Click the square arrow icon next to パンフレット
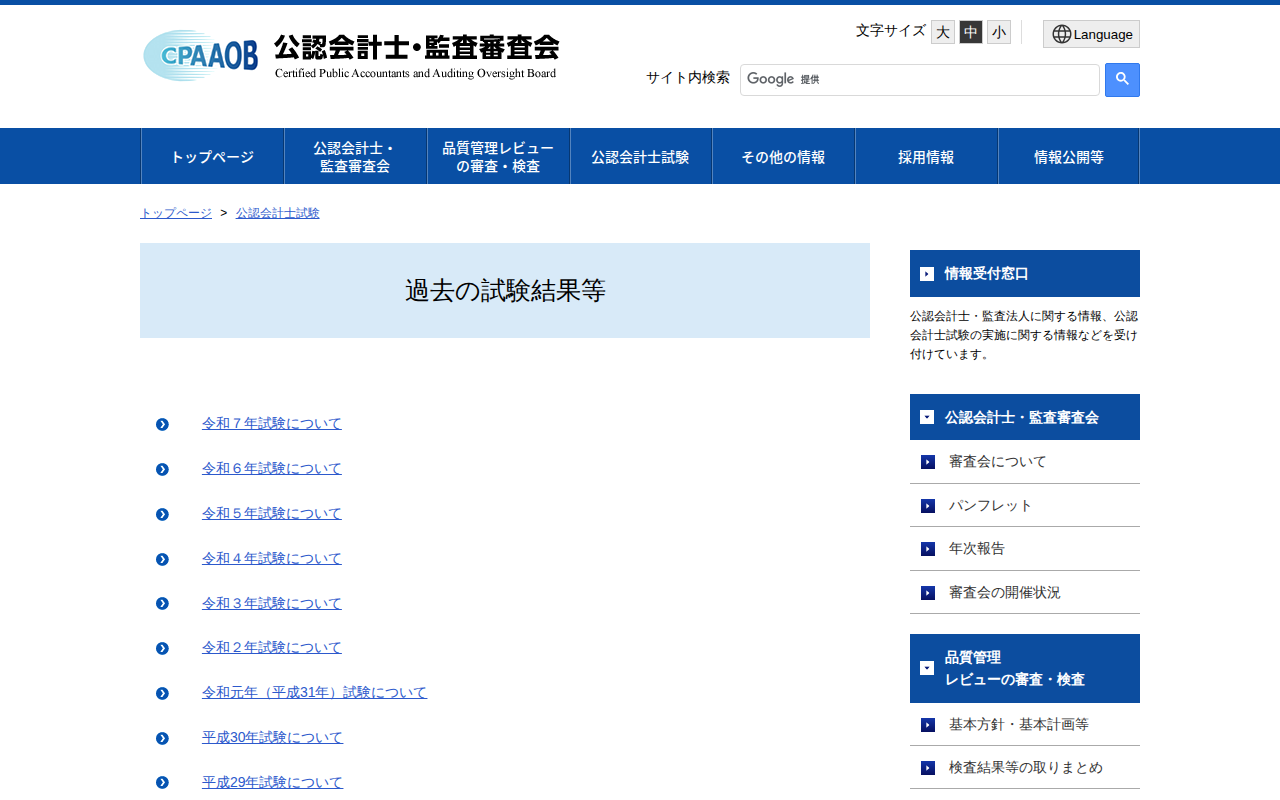This screenshot has width=1280, height=800. [x=928, y=506]
